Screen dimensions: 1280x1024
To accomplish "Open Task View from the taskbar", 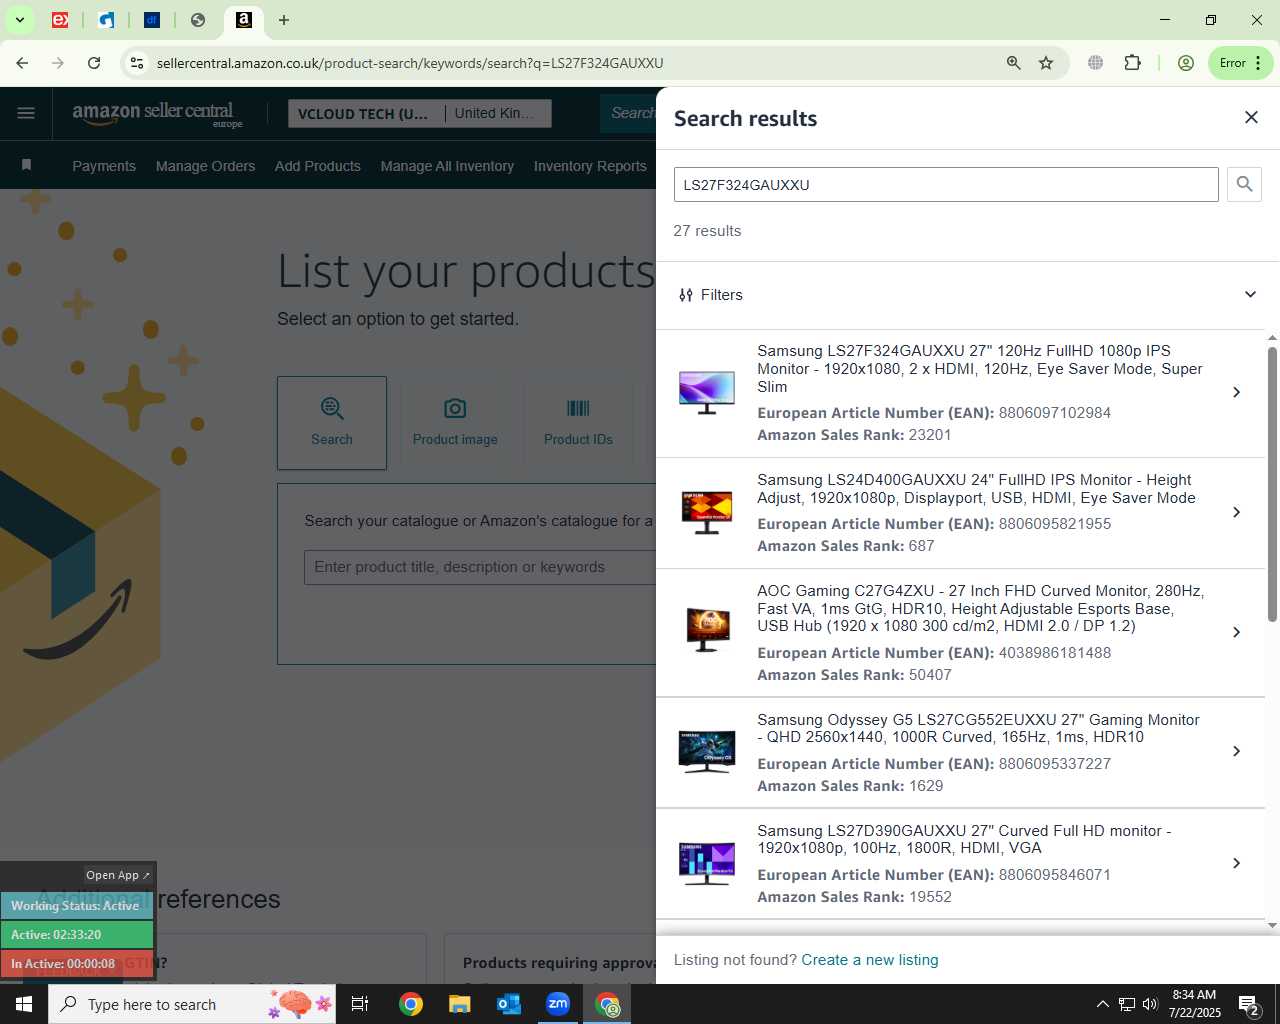I will (x=360, y=1004).
